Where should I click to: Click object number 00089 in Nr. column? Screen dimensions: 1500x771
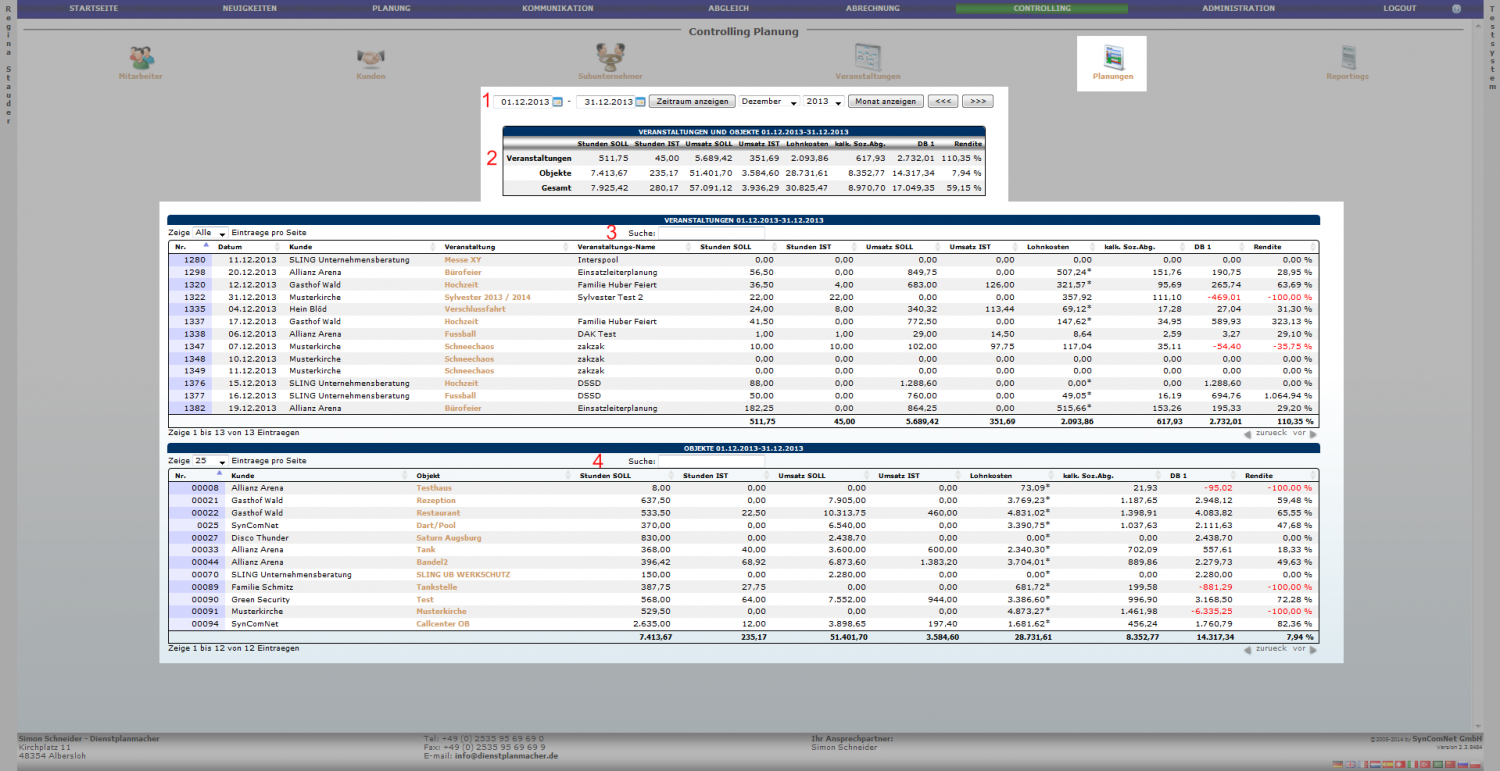(204, 587)
